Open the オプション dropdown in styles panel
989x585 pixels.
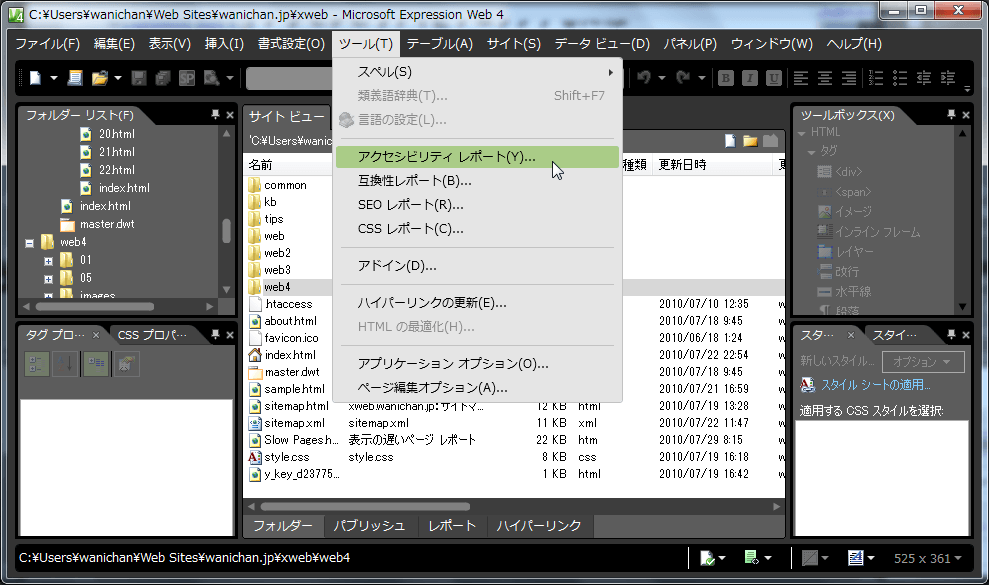click(921, 362)
